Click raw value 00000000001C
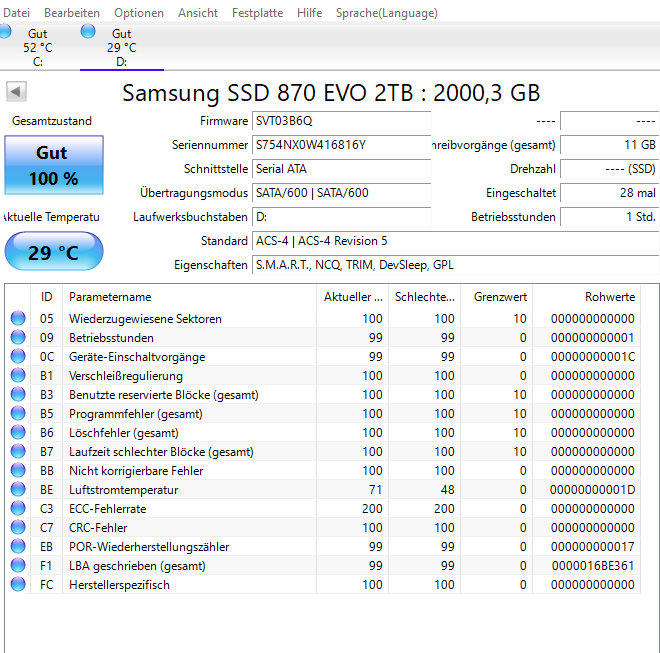 593,357
